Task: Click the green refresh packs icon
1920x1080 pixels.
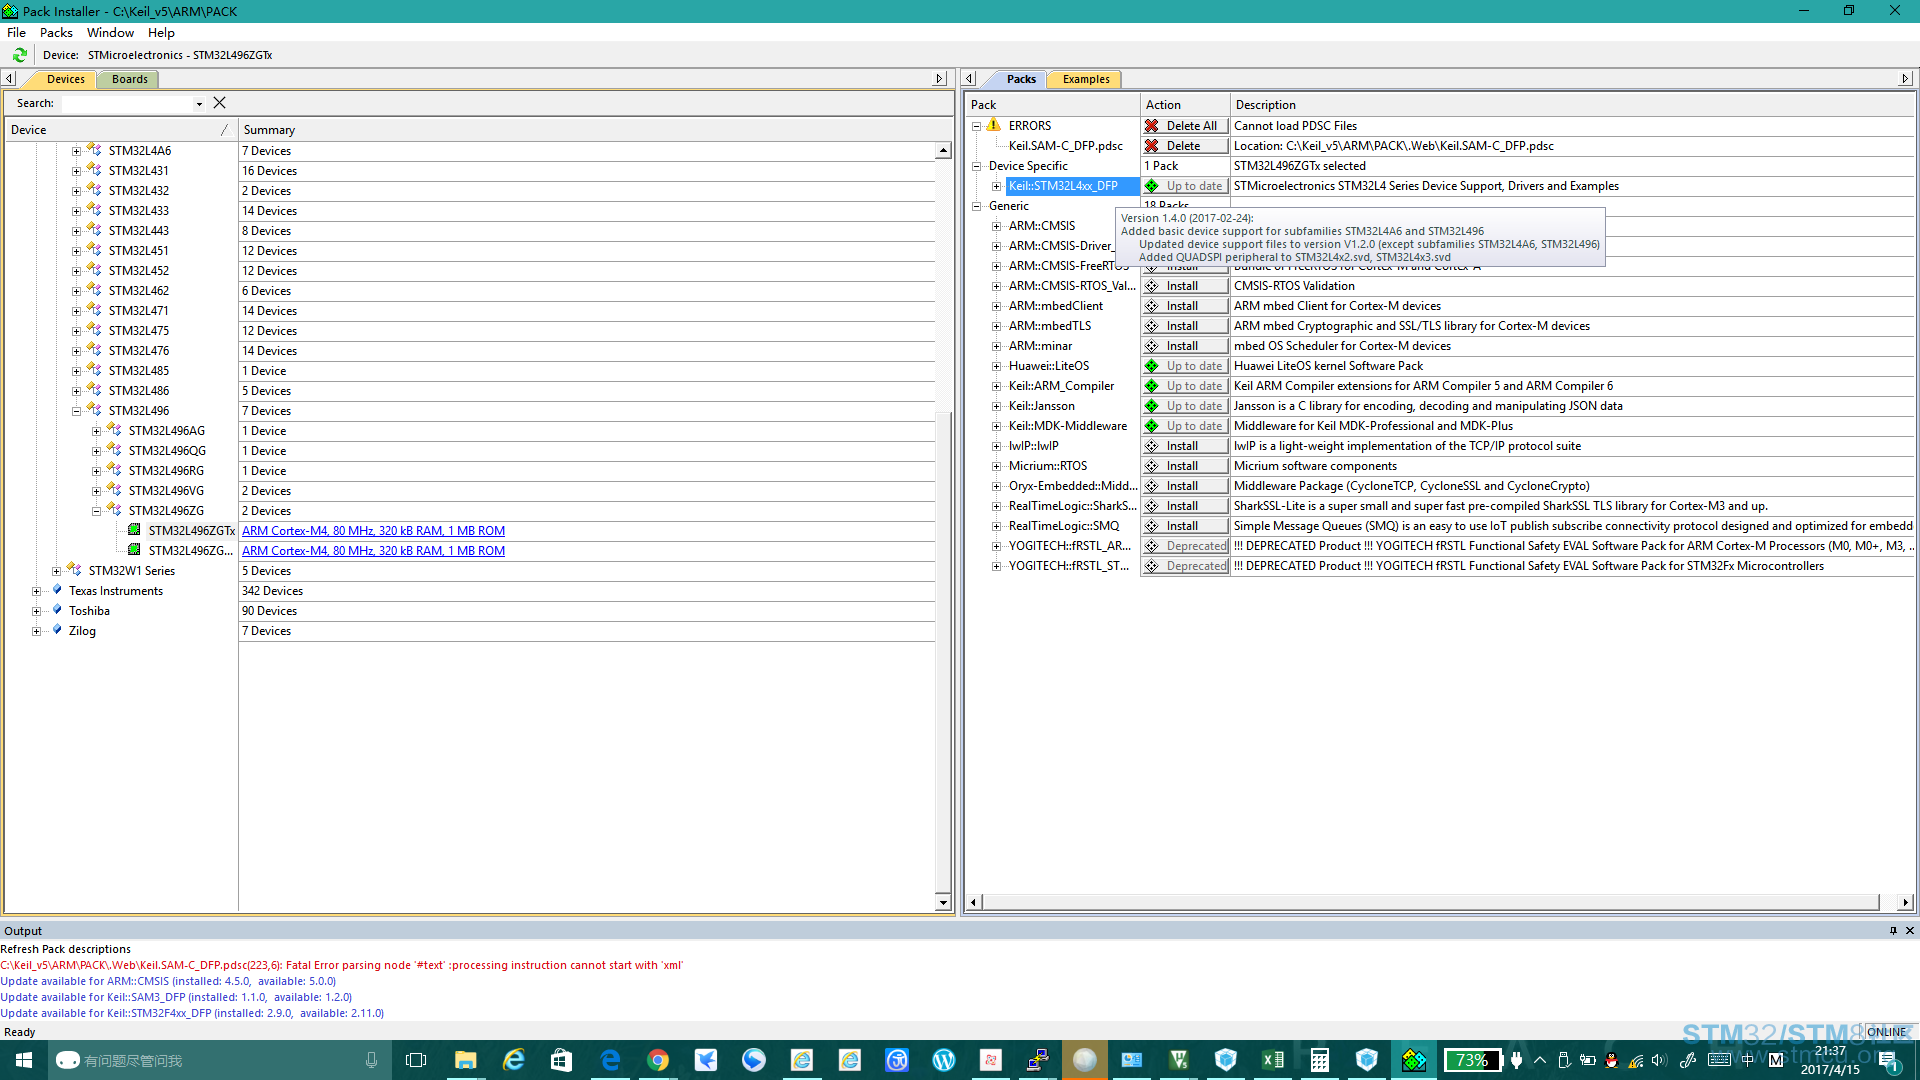Action: [20, 55]
